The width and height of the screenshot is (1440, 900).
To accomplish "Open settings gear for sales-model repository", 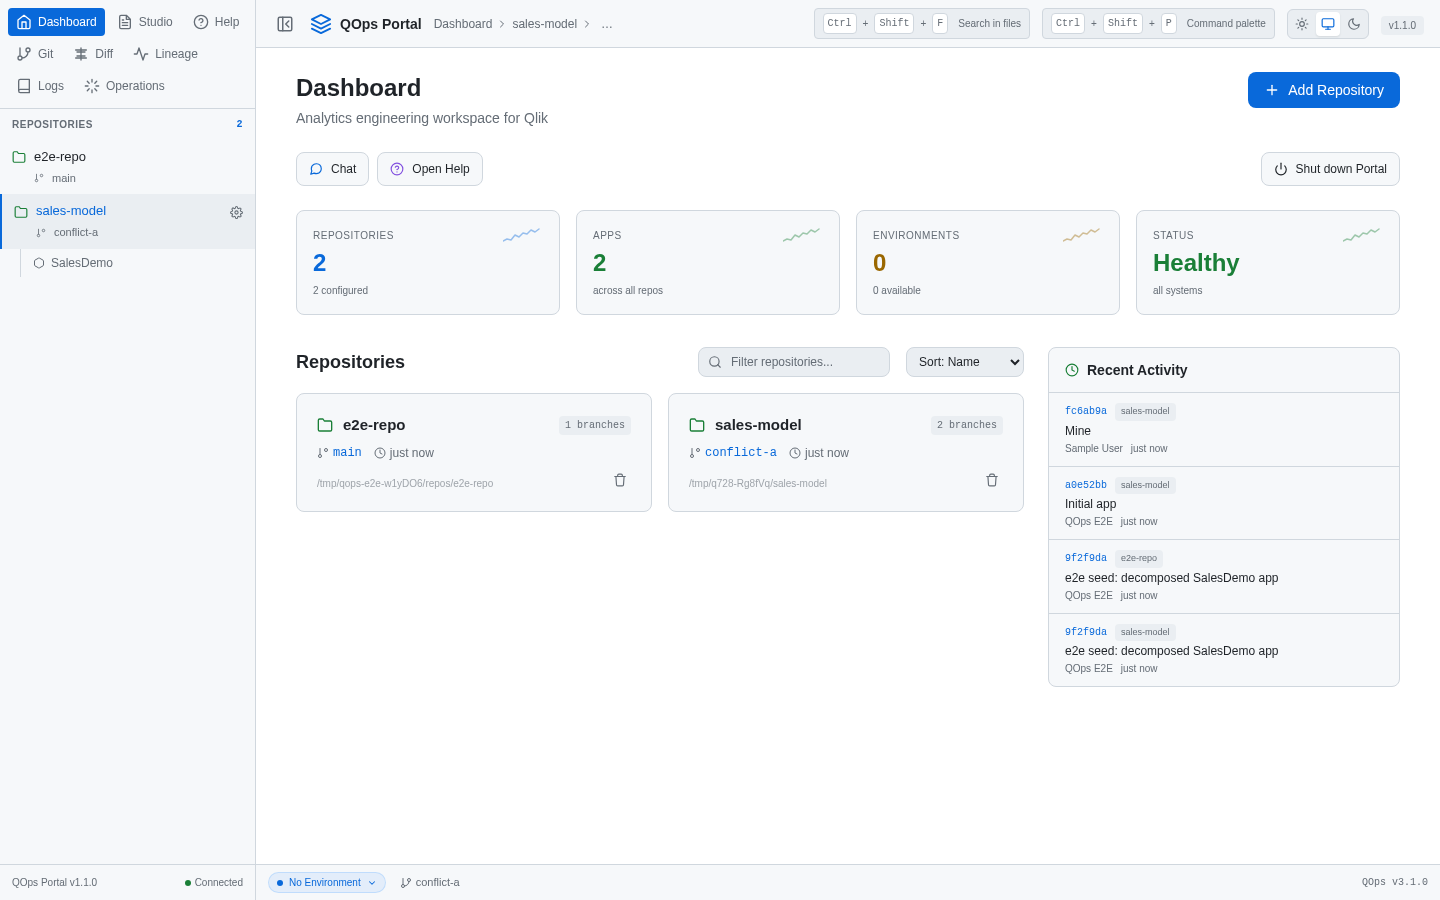I will pyautogui.click(x=236, y=213).
